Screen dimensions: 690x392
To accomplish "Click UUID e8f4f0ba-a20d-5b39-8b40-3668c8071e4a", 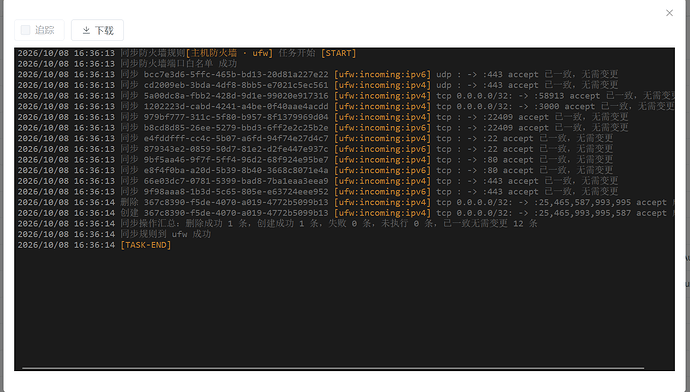I will click(236, 170).
